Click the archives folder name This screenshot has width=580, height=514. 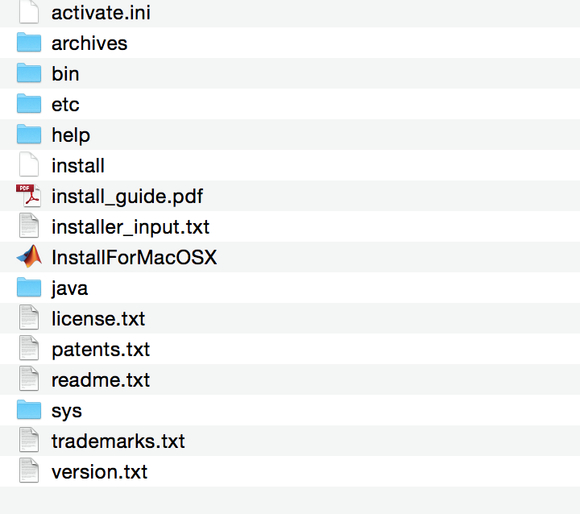click(x=90, y=43)
